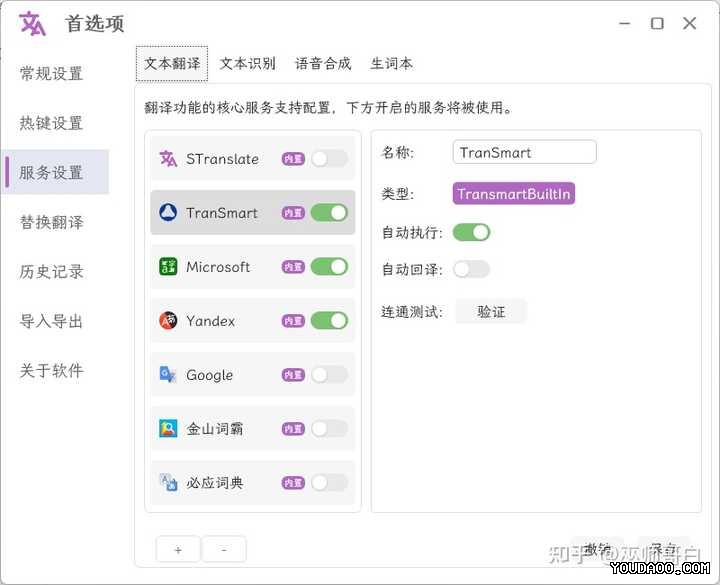Click the TranSmart service icon
The height and width of the screenshot is (585, 720).
[168, 213]
